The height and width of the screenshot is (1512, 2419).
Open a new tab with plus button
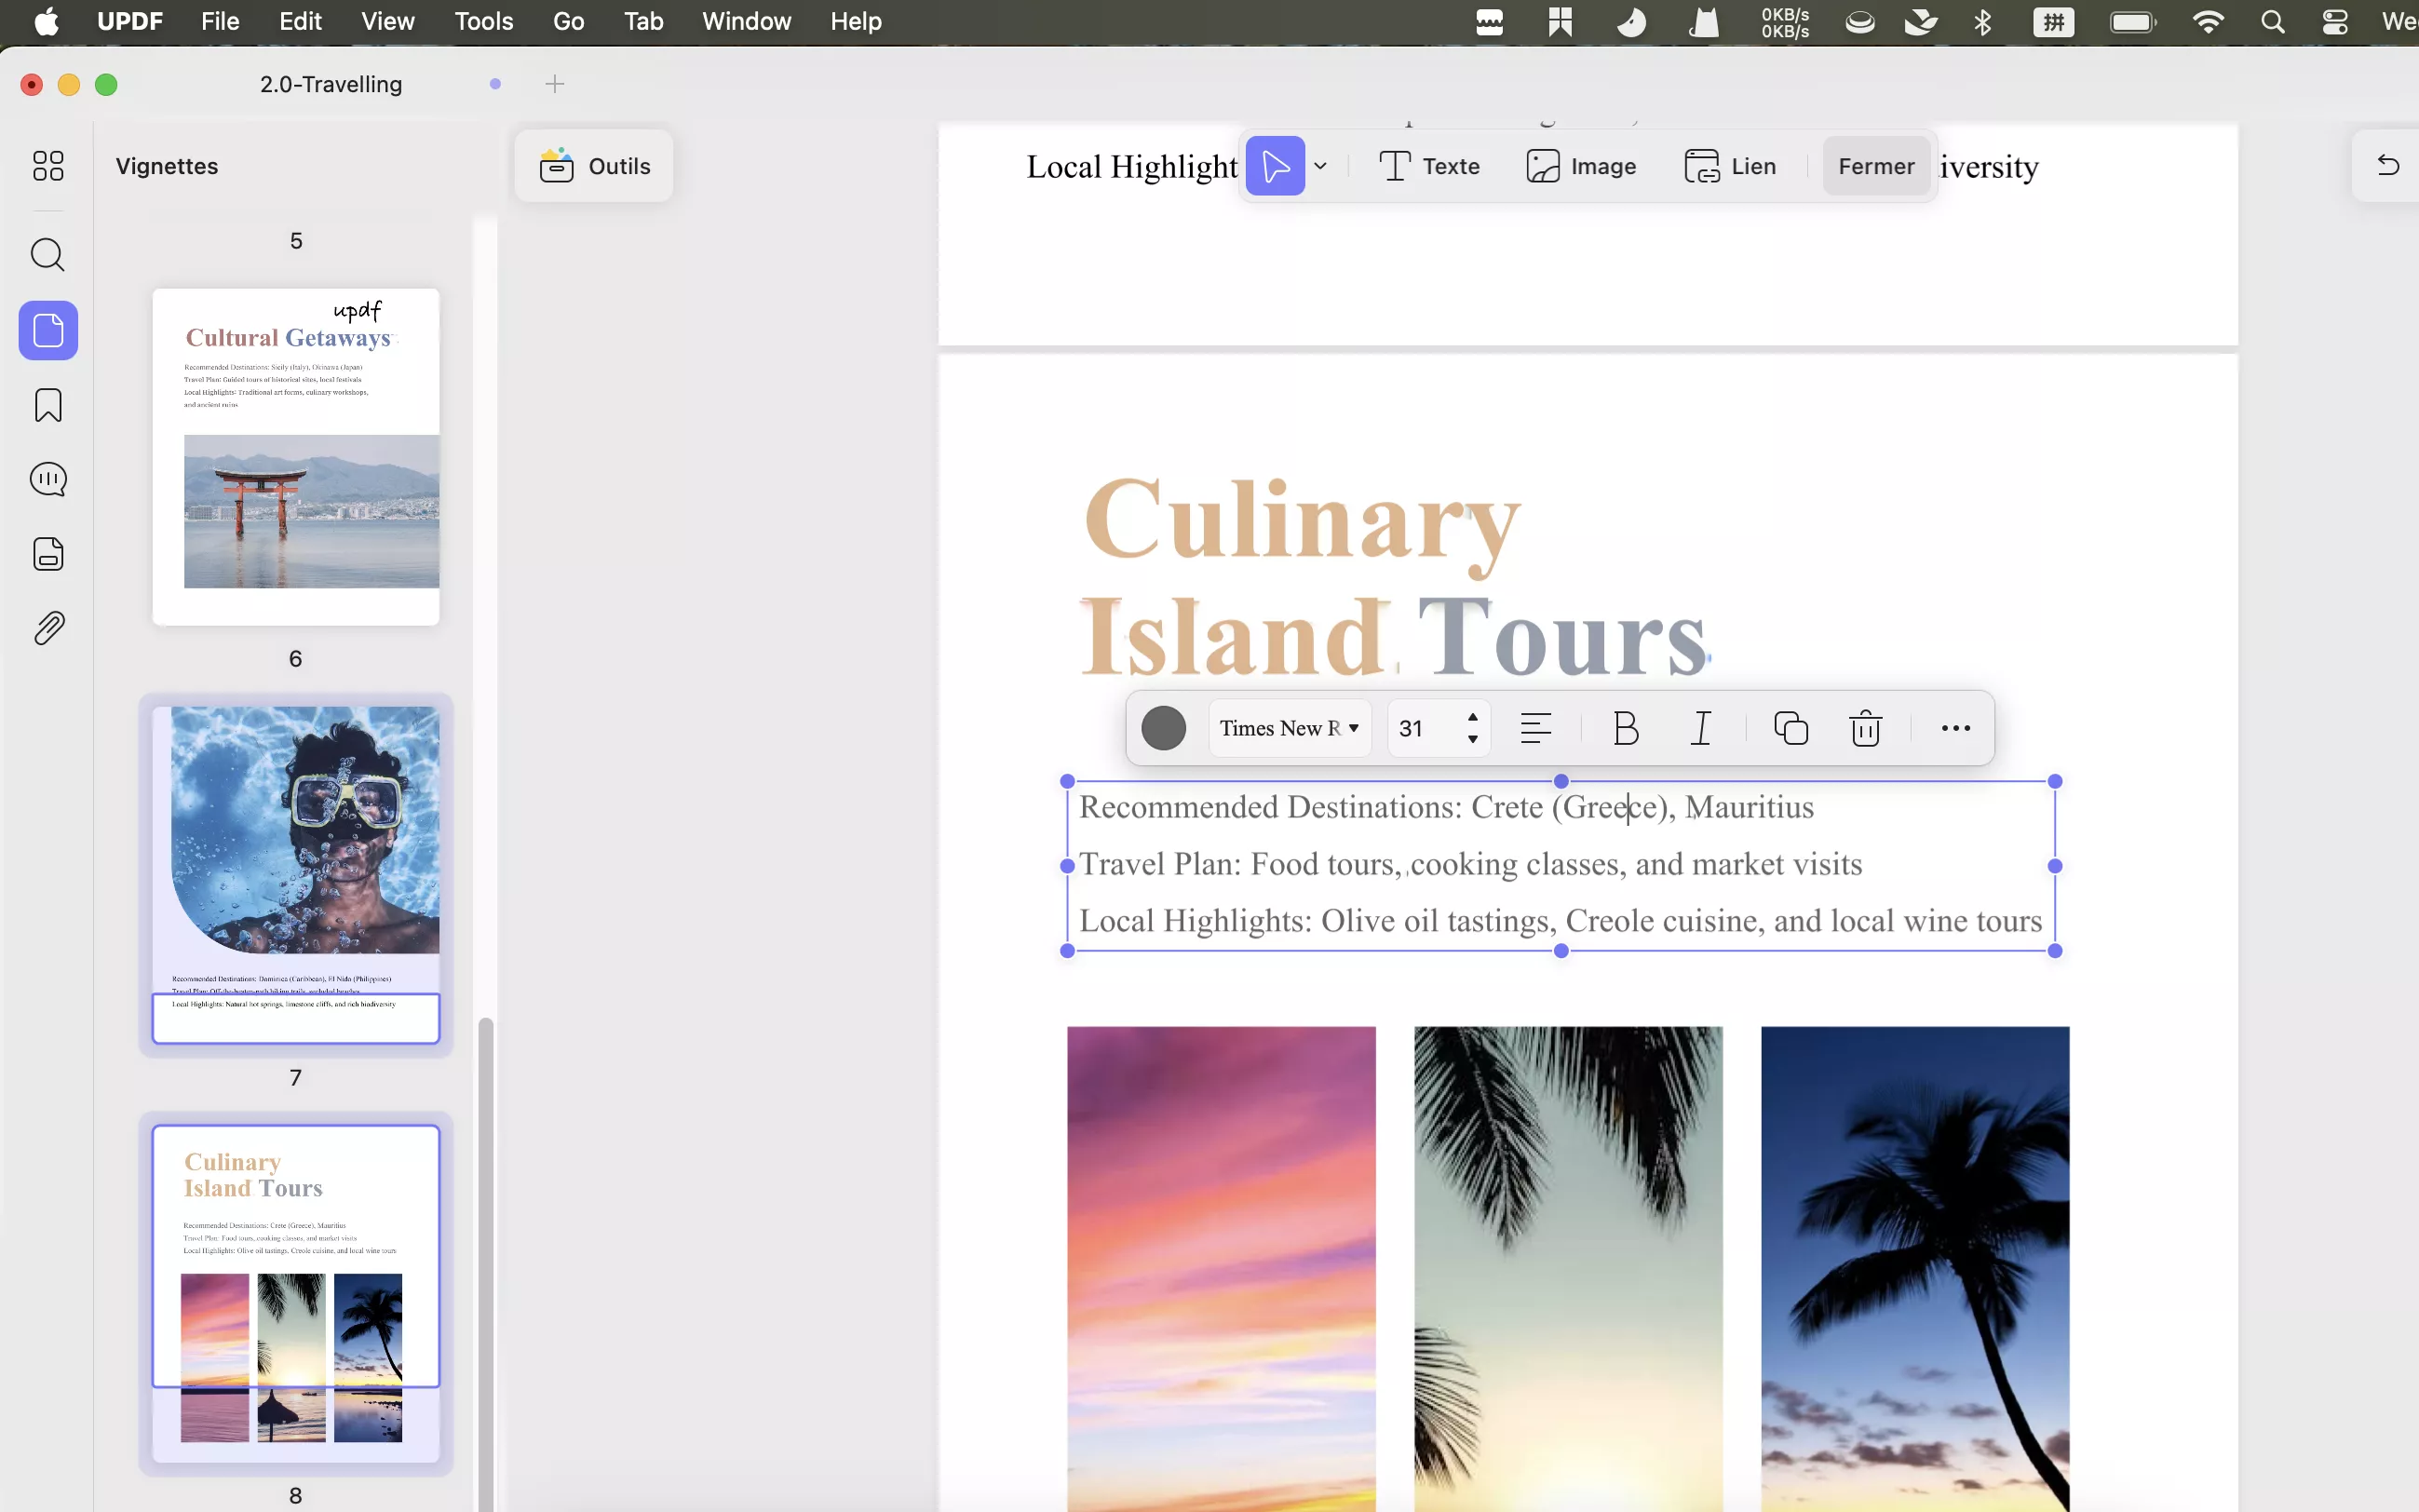point(555,84)
